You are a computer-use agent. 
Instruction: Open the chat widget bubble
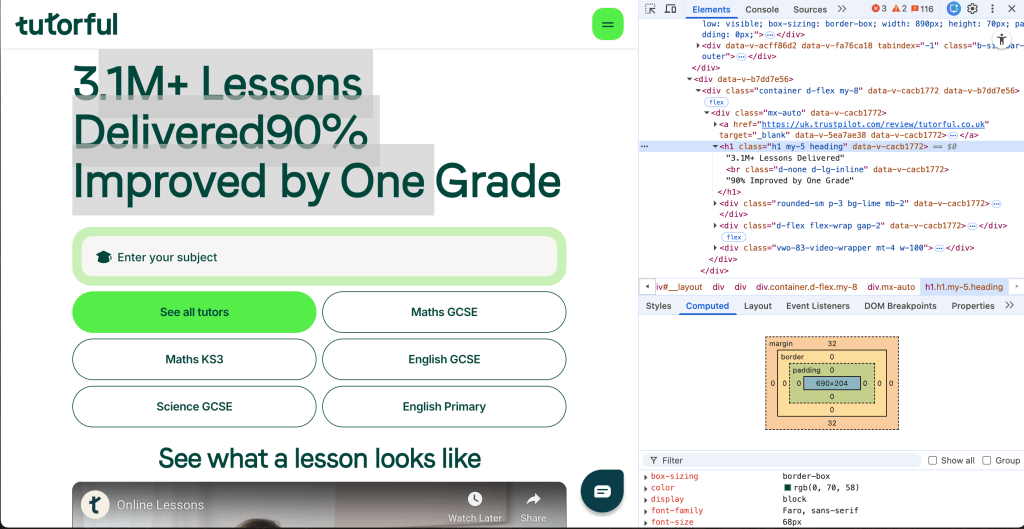pos(602,491)
